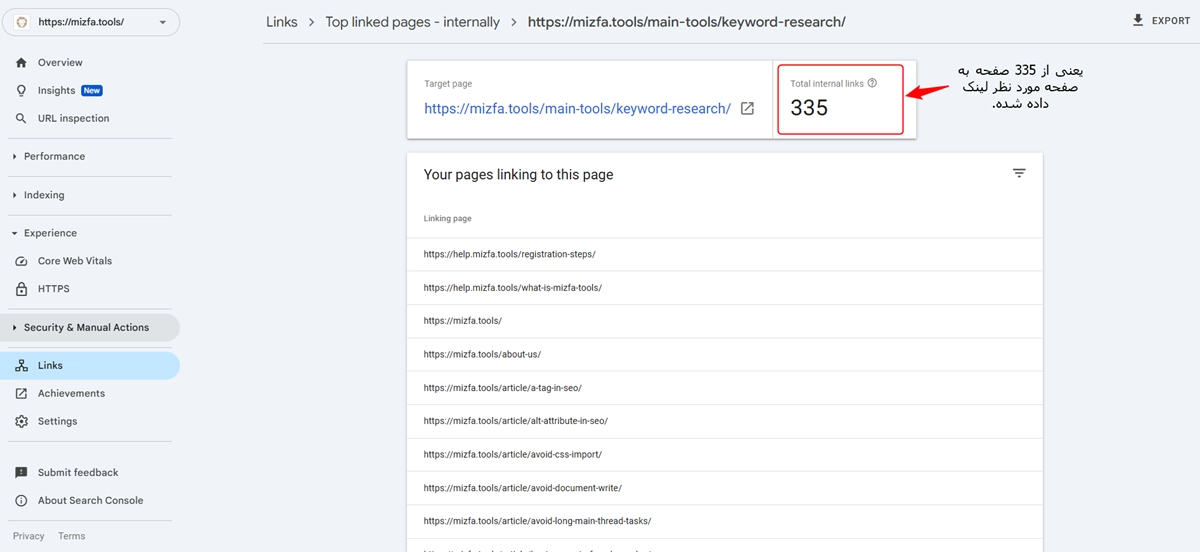The image size is (1200, 552).
Task: Click the Overview home icon
Action: pyautogui.click(x=21, y=63)
